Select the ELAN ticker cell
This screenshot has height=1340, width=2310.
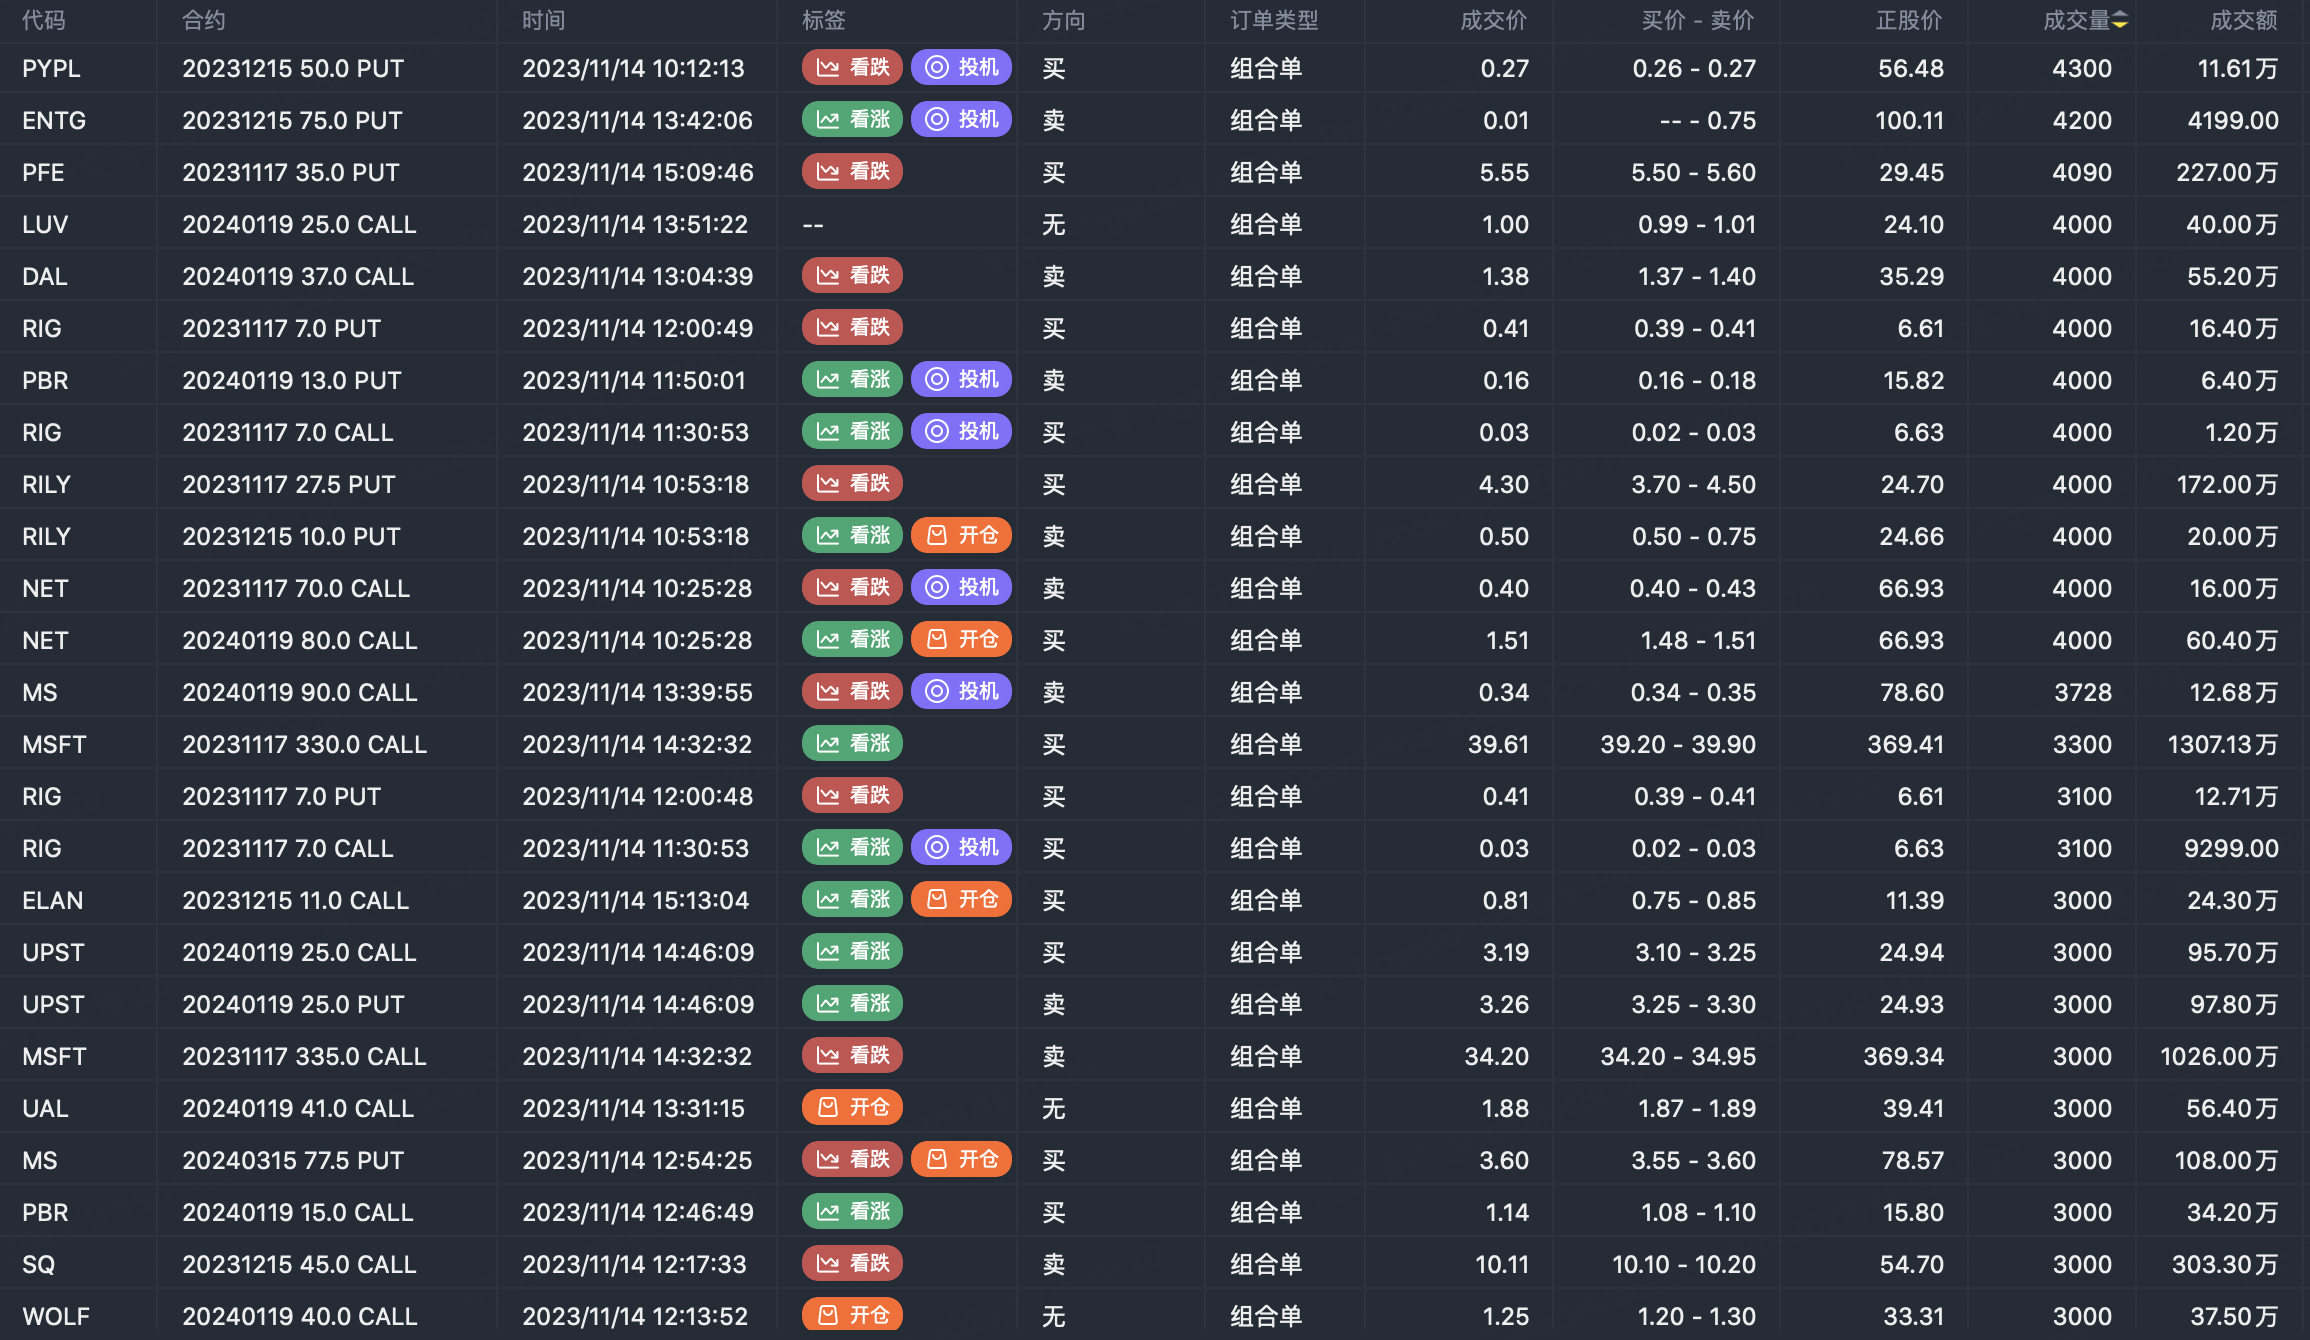pyautogui.click(x=53, y=900)
